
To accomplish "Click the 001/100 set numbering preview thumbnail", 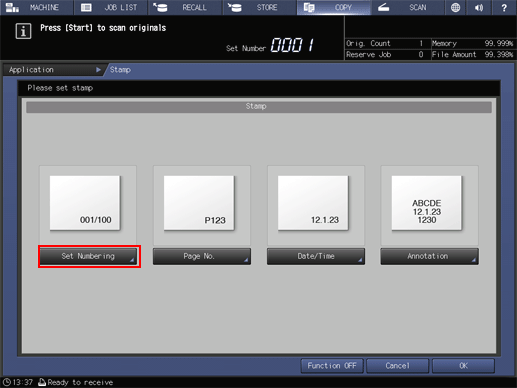I will pyautogui.click(x=85, y=203).
